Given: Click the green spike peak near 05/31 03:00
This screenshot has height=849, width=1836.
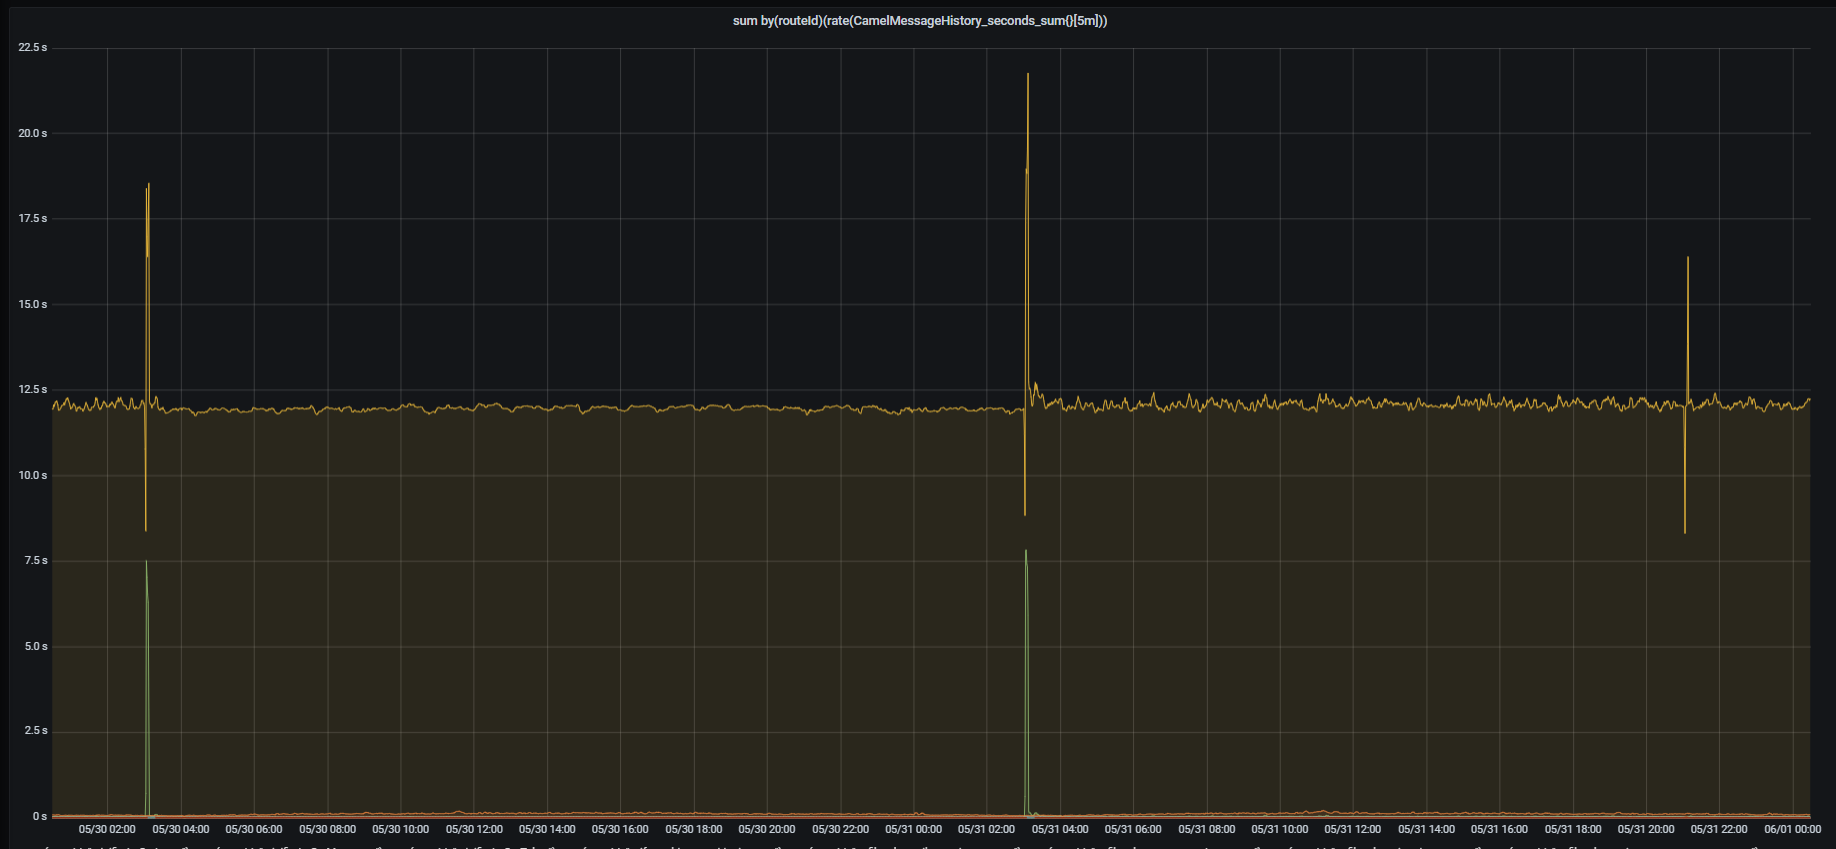Looking at the screenshot, I should tap(1026, 551).
